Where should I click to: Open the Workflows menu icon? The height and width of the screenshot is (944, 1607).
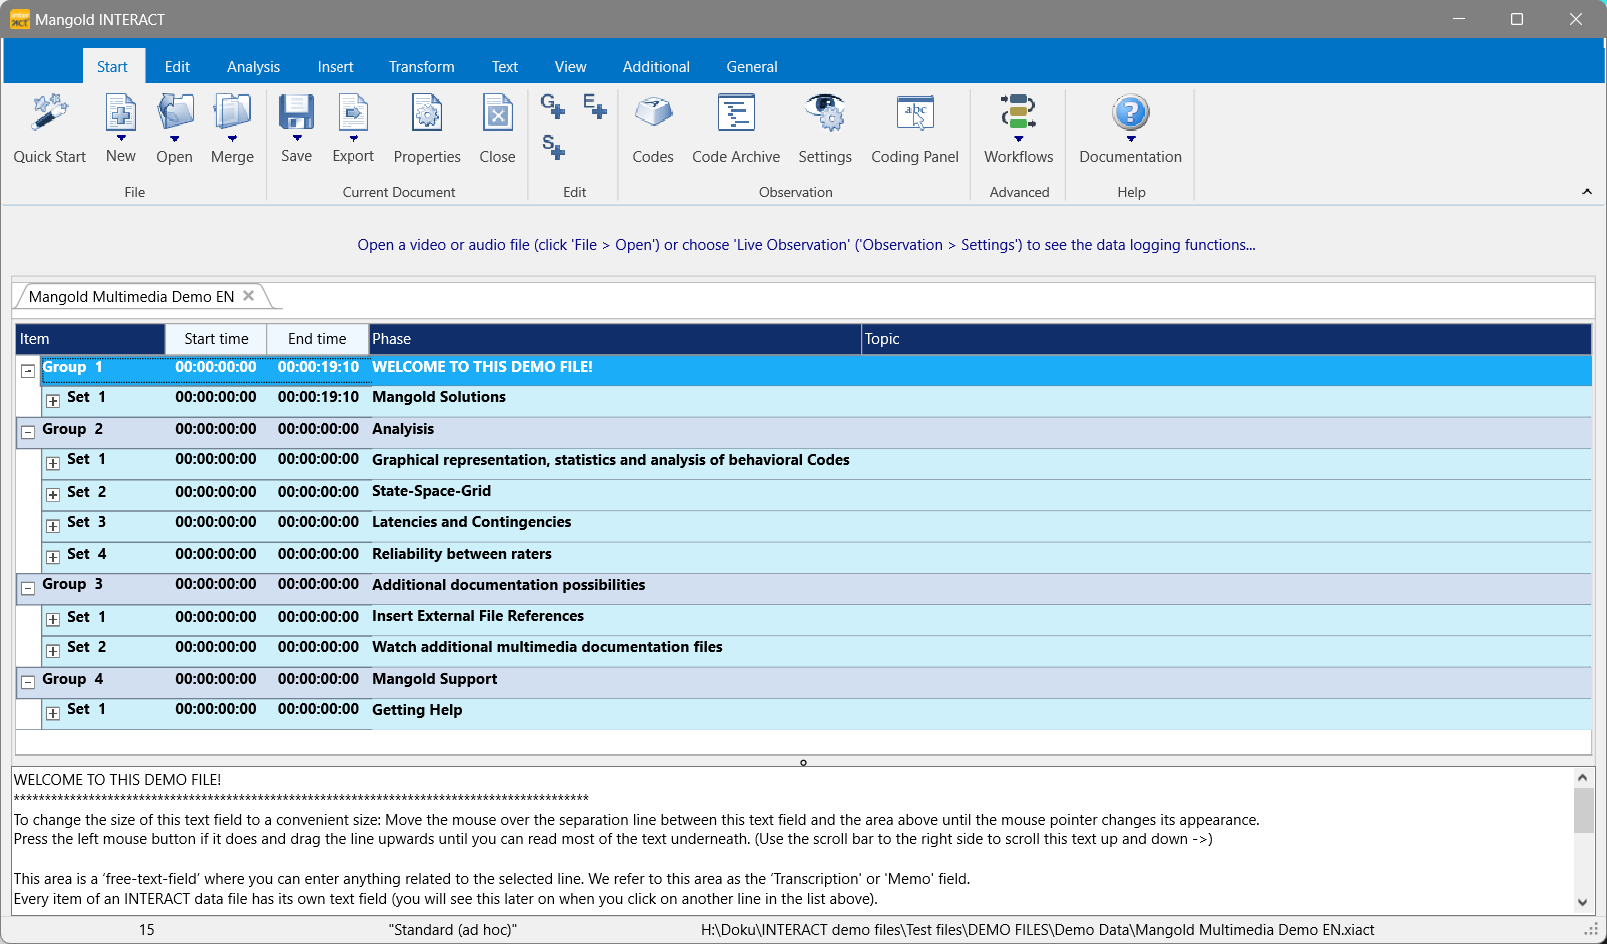pos(1018,113)
